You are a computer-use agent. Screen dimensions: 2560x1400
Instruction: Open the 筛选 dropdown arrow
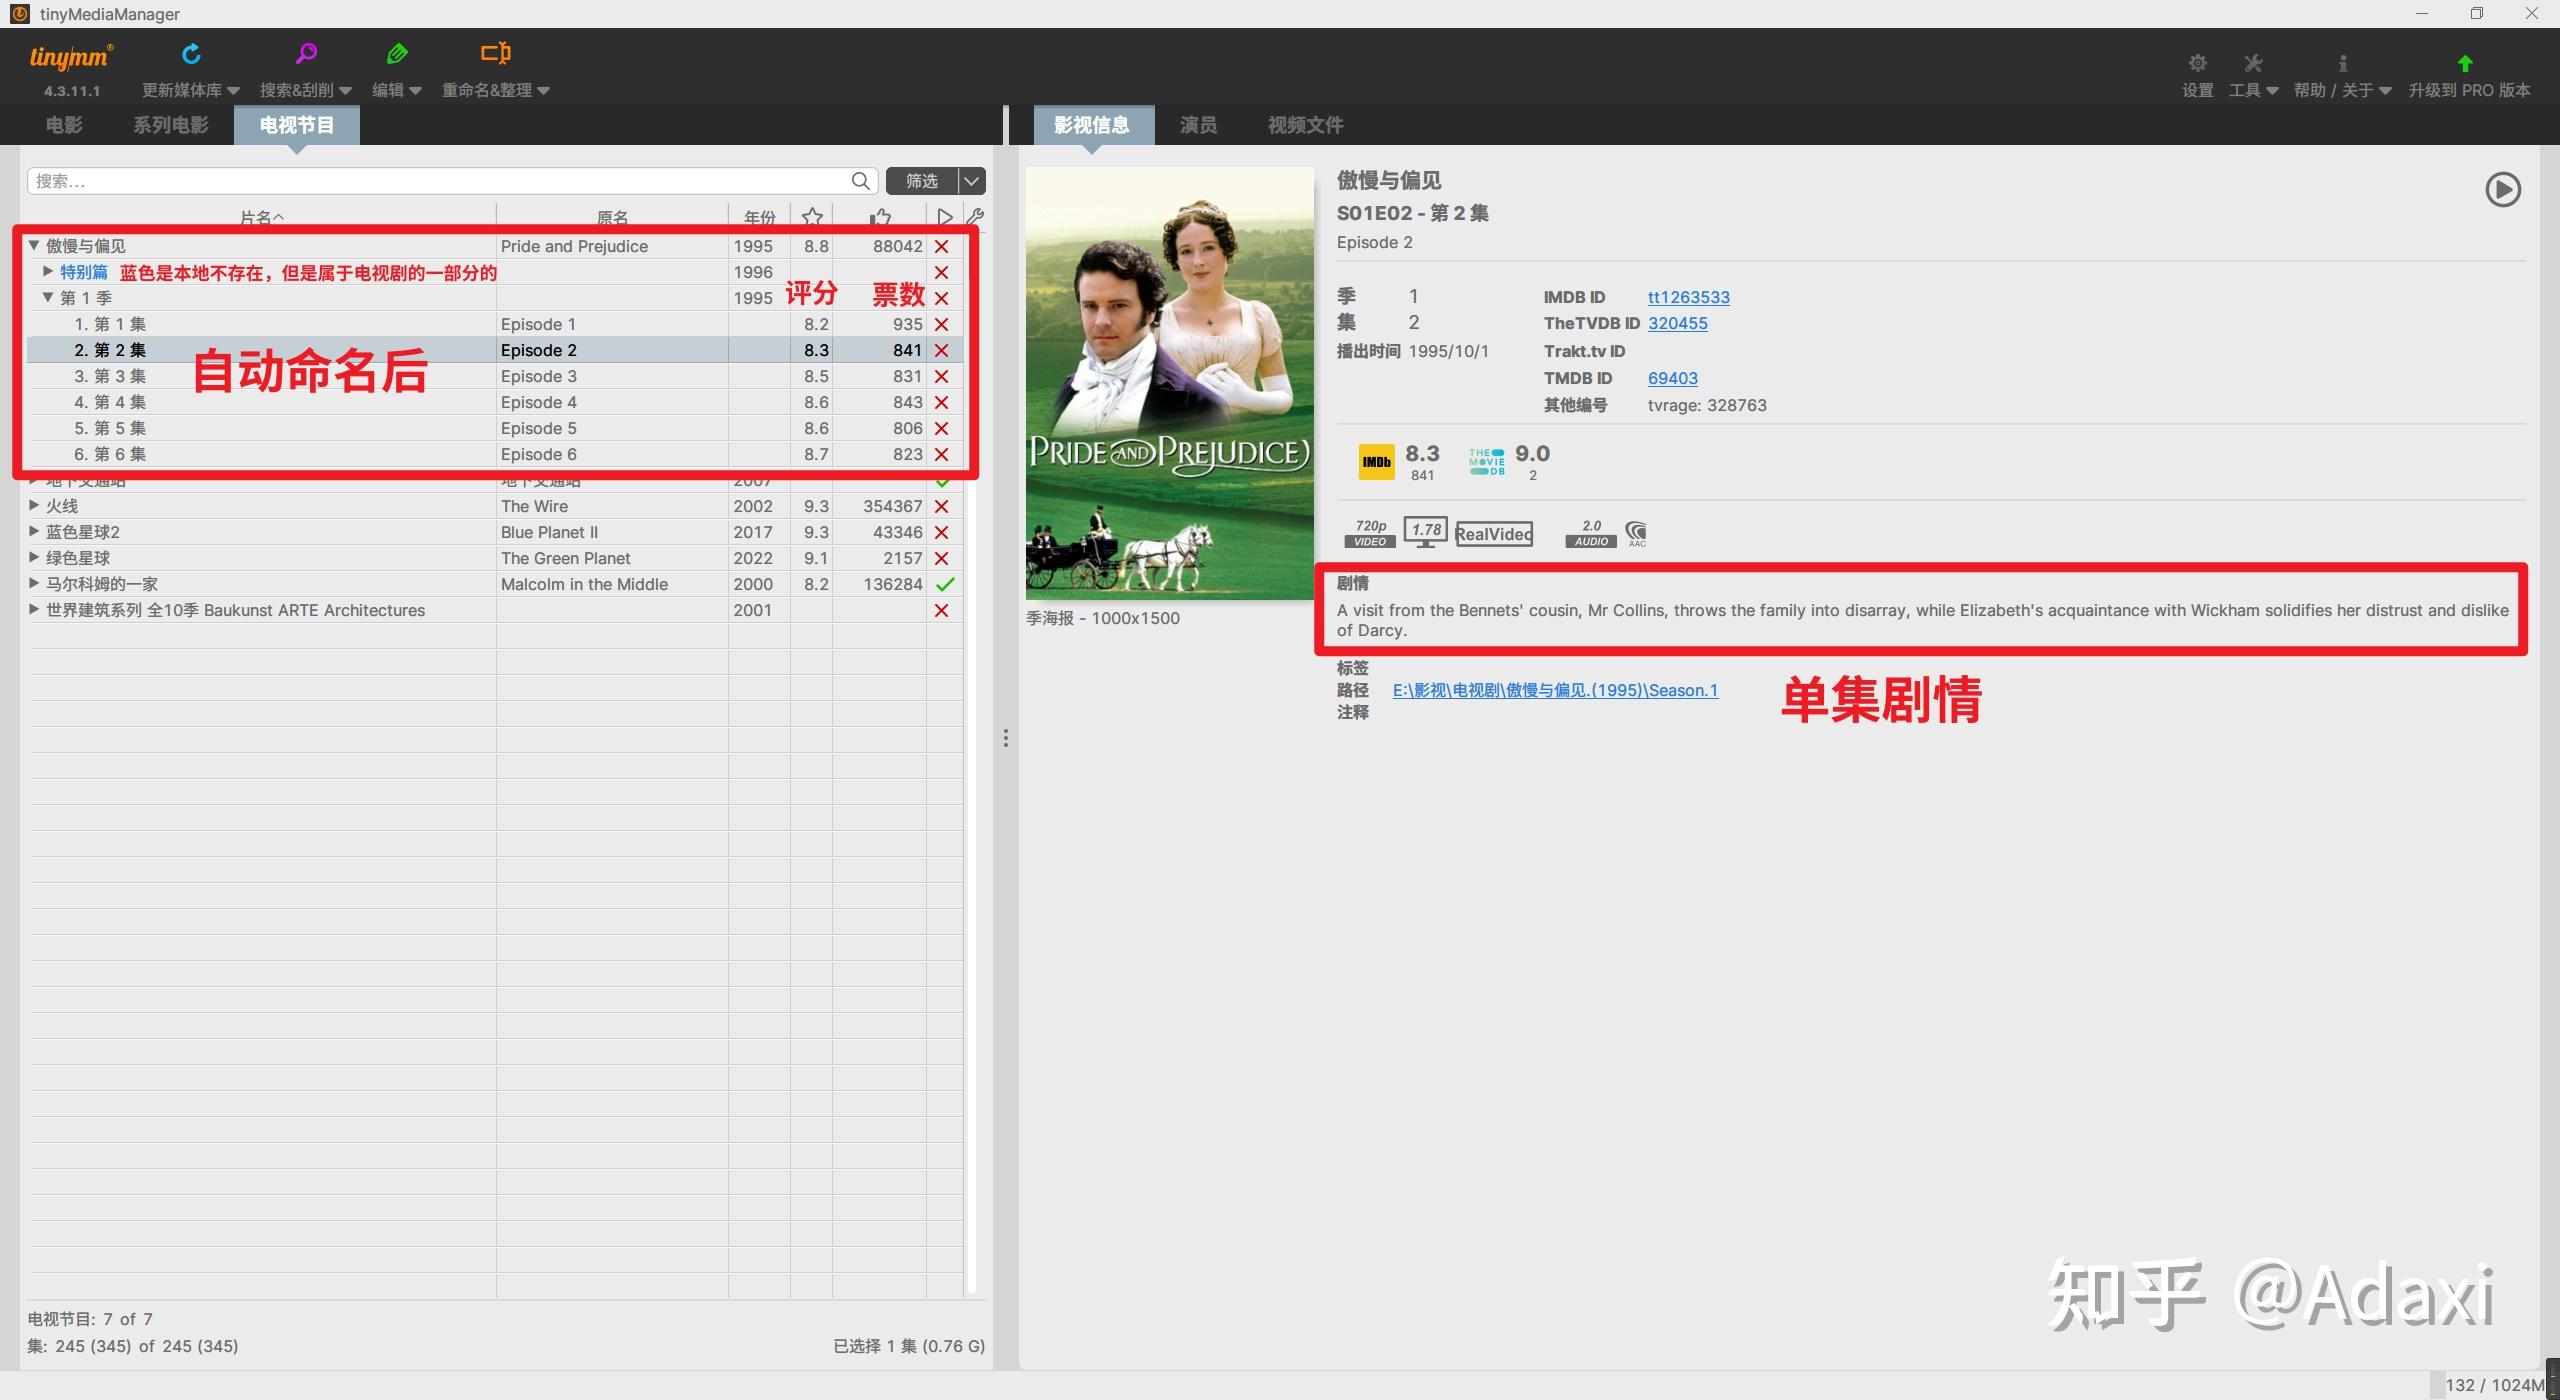point(971,181)
